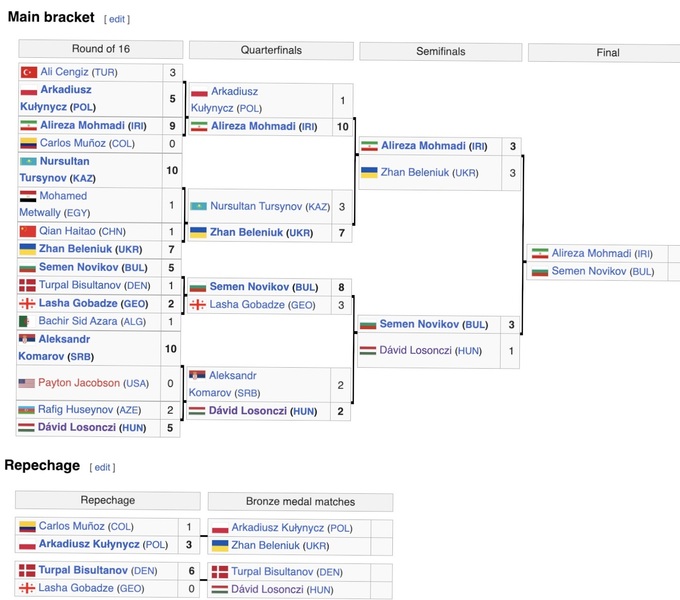680x600 pixels.
Task: Edit the Repechage section
Action: [x=103, y=467]
